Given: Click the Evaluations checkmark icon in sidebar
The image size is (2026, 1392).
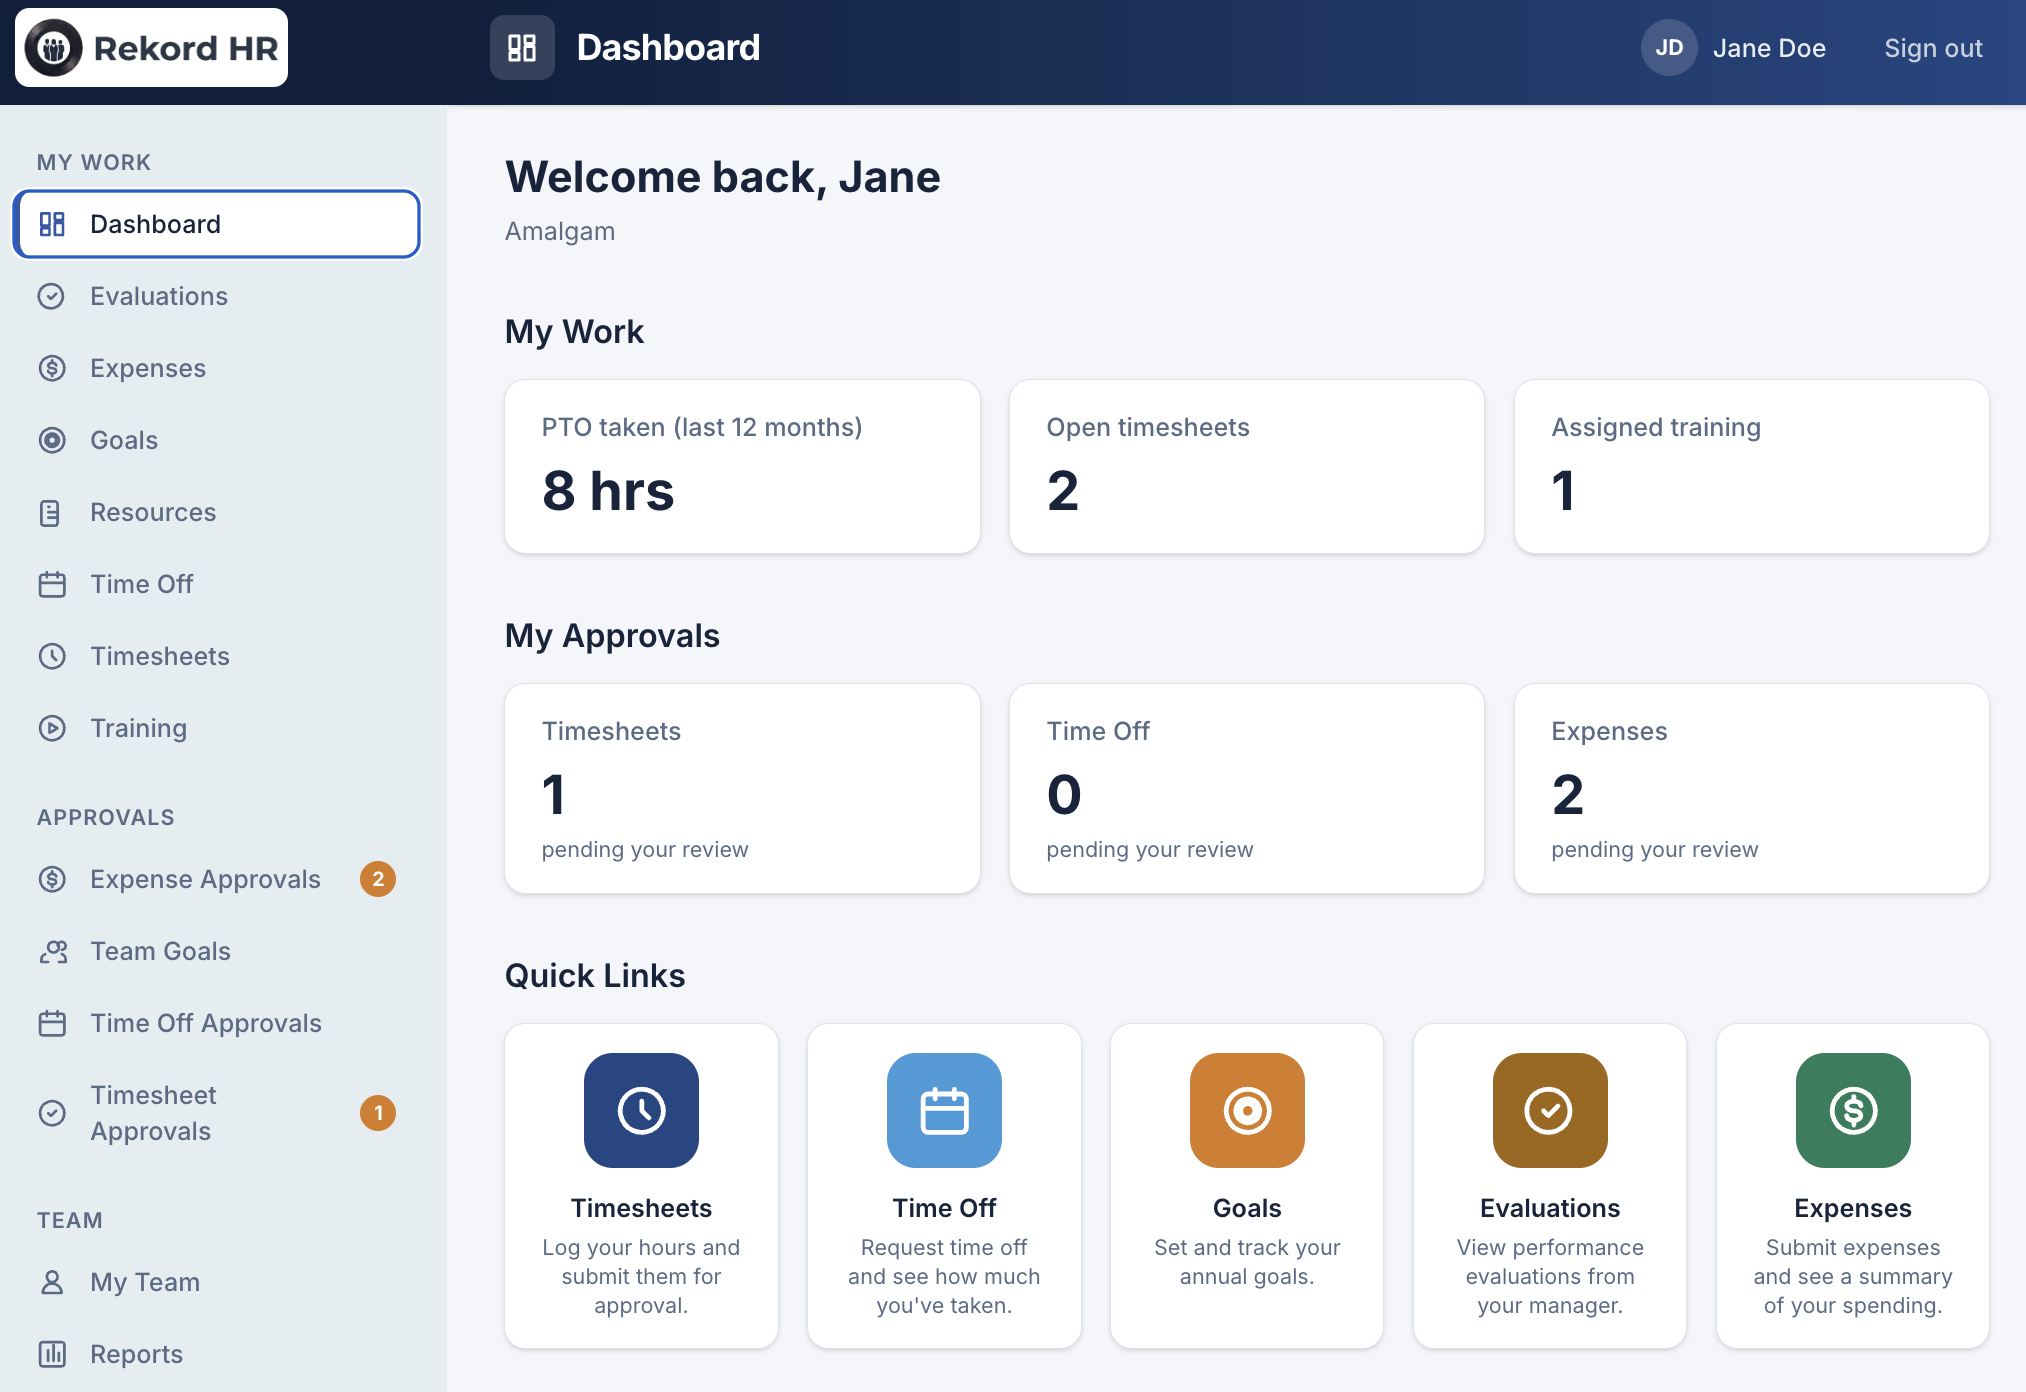Looking at the screenshot, I should click(52, 296).
